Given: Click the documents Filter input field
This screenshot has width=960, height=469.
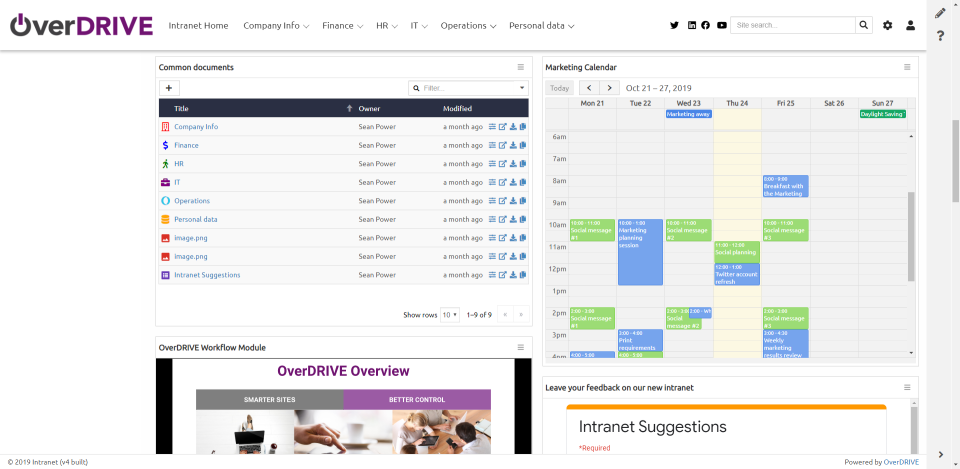Looking at the screenshot, I should (468, 88).
